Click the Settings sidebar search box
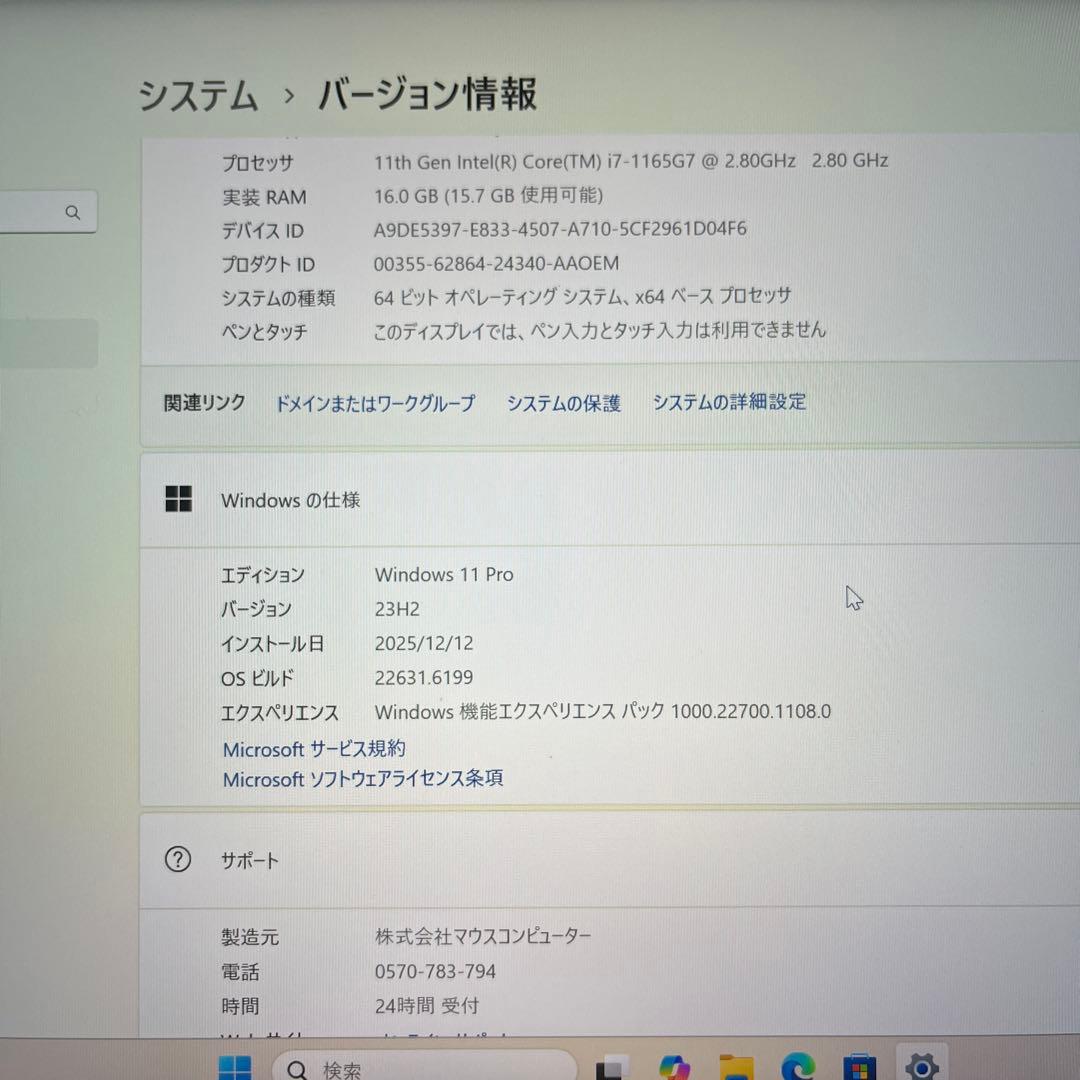 point(45,212)
